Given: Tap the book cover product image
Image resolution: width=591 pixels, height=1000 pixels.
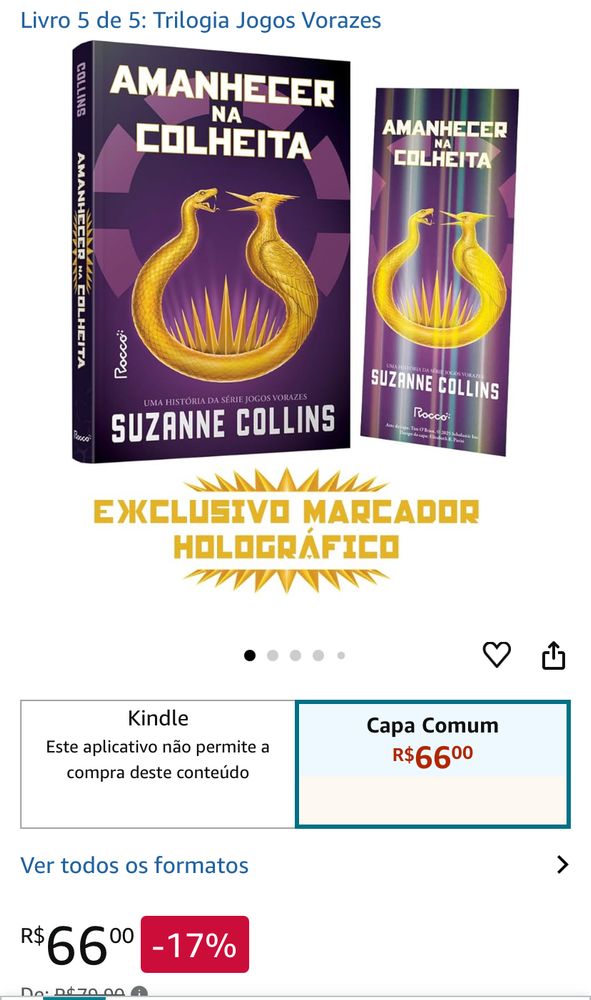Looking at the screenshot, I should 211,252.
